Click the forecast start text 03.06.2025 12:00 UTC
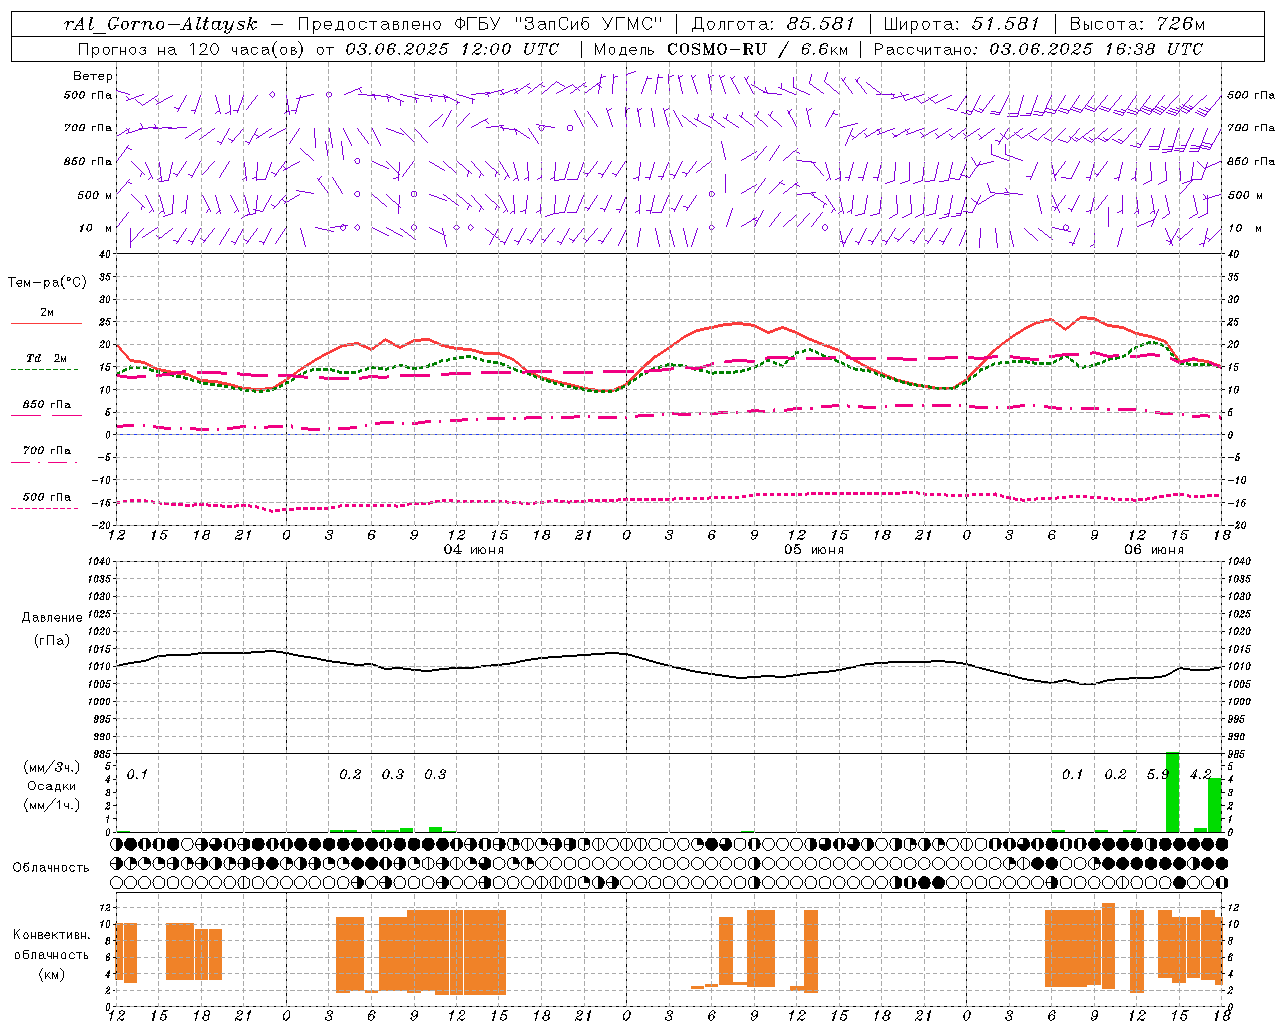This screenshot has height=1024, width=1280. pos(452,49)
